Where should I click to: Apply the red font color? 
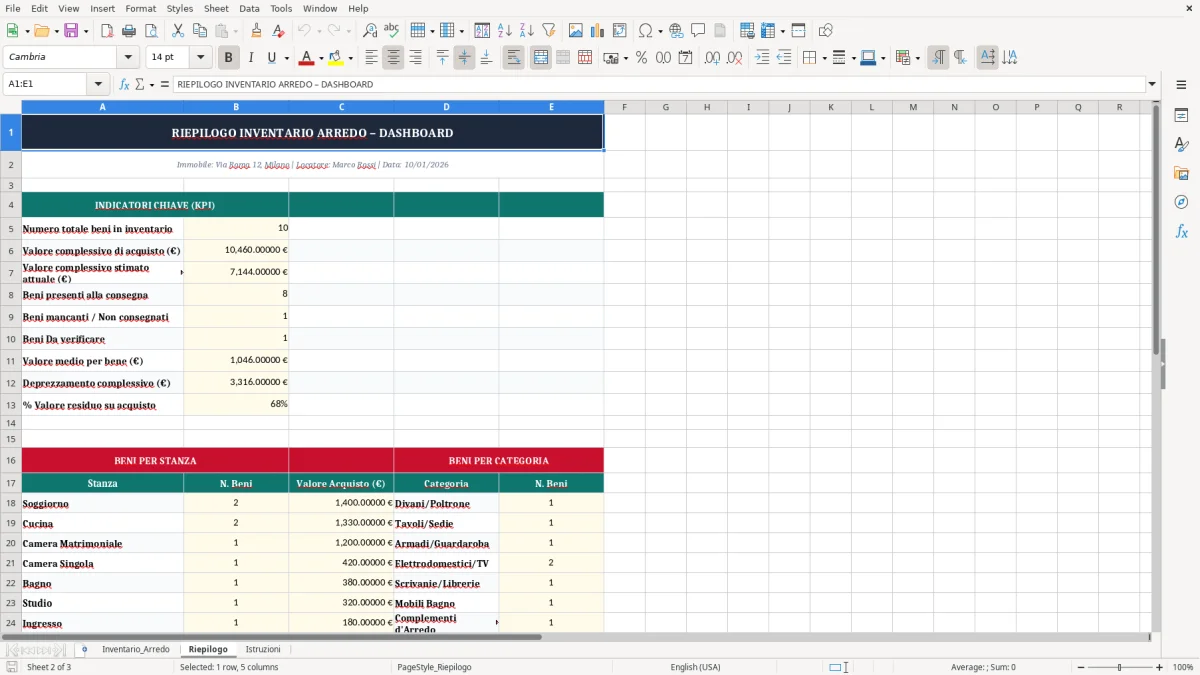(307, 58)
